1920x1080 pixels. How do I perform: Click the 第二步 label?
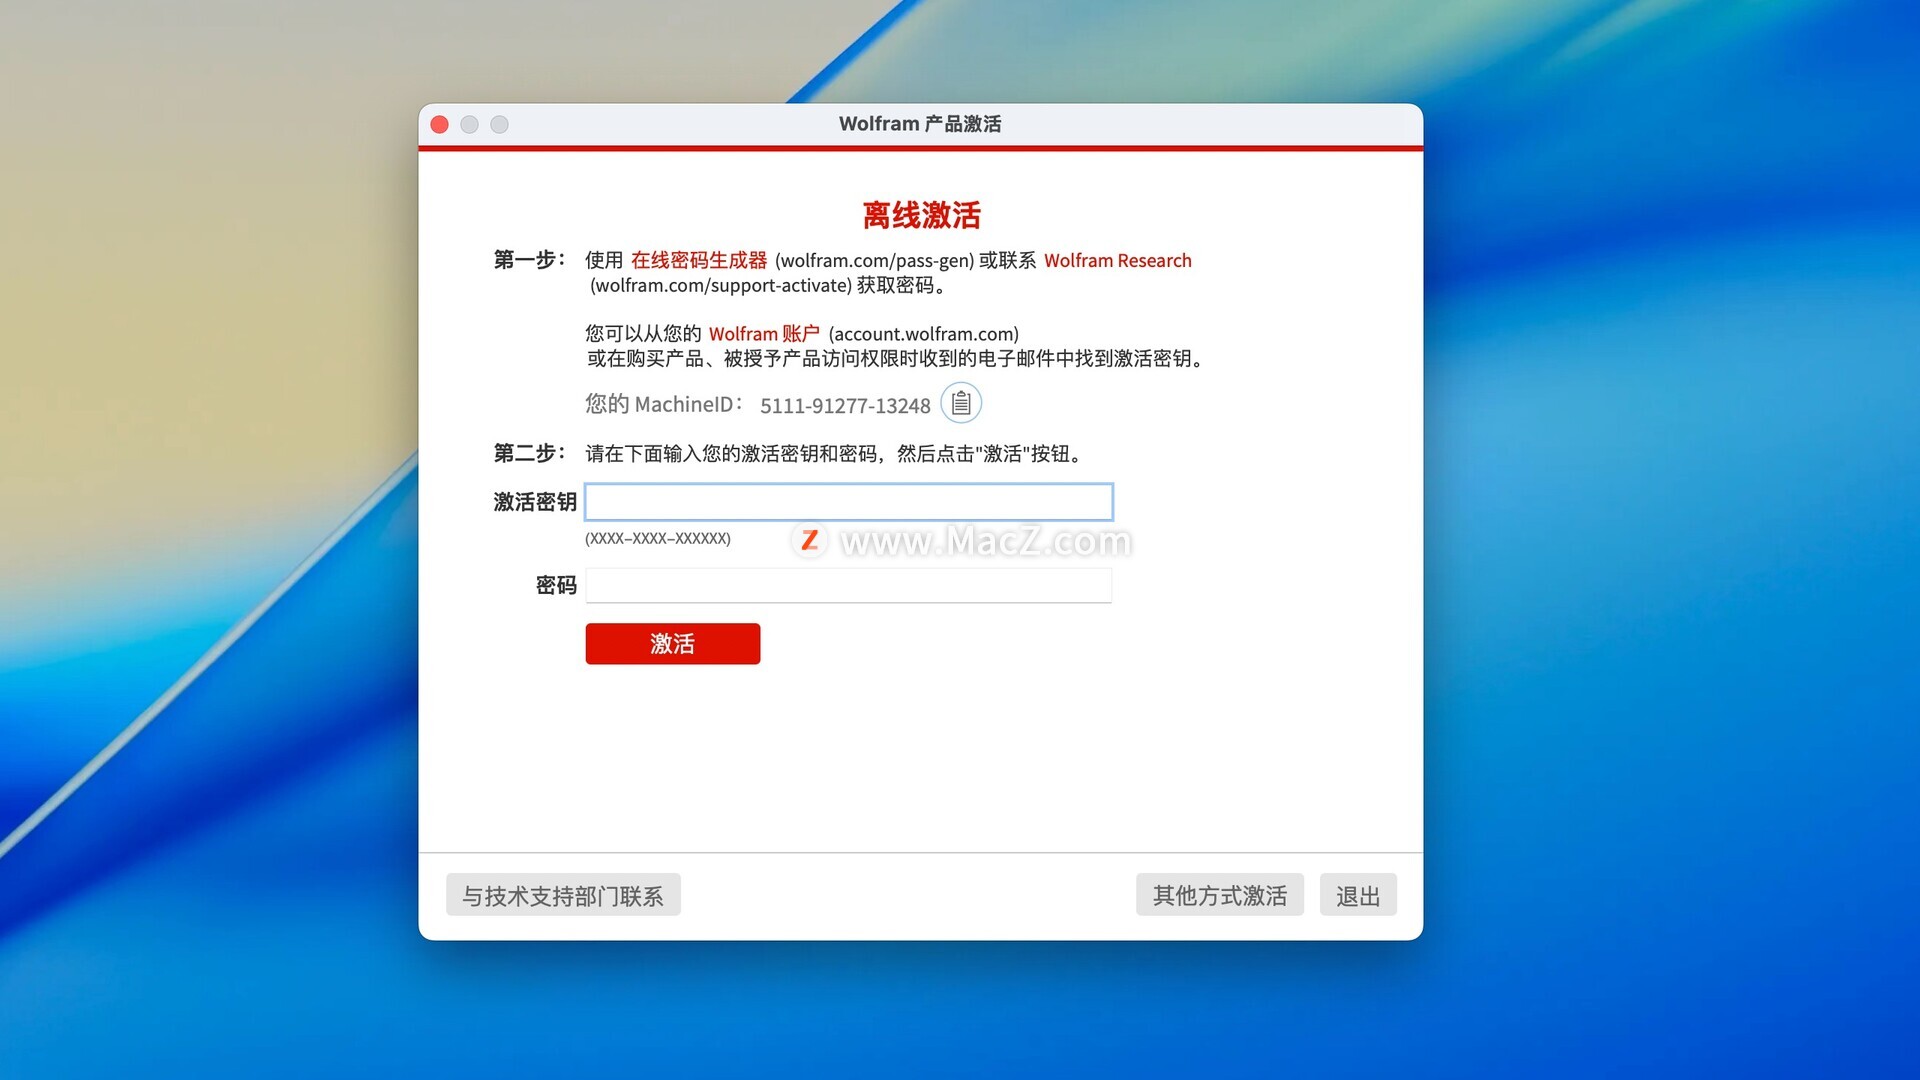click(x=530, y=454)
